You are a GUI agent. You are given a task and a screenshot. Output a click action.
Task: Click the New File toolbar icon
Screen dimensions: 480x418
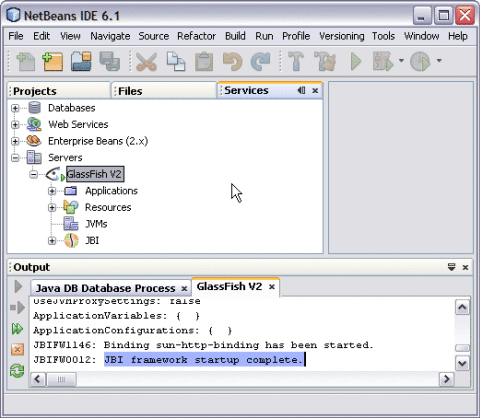coord(26,61)
